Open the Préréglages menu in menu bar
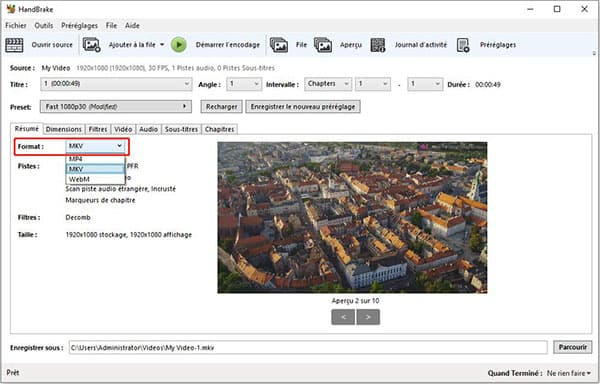Viewport: 600px width, 384px height. [x=79, y=26]
